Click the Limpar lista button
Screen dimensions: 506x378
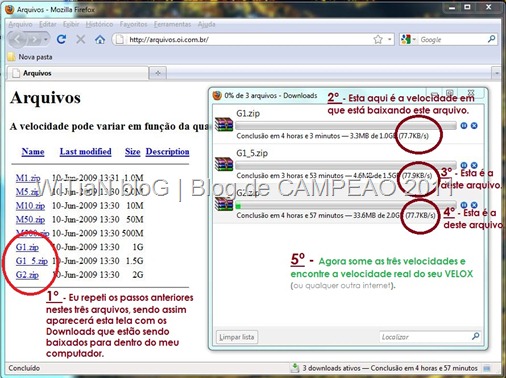click(x=237, y=337)
